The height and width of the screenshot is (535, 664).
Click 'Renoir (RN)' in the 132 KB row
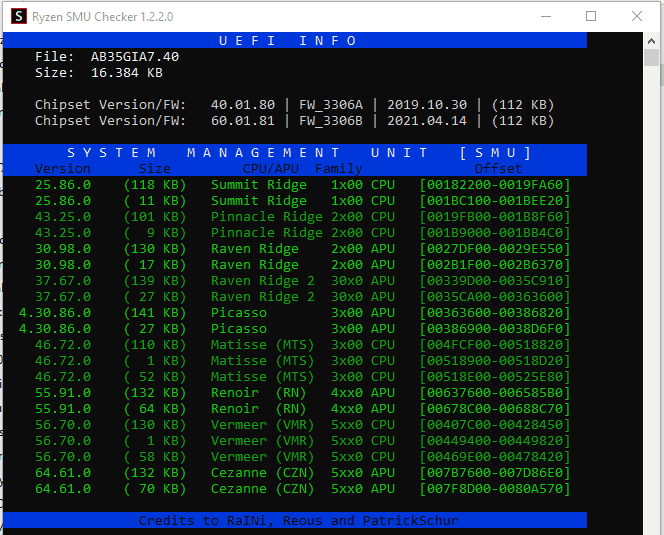coord(259,393)
